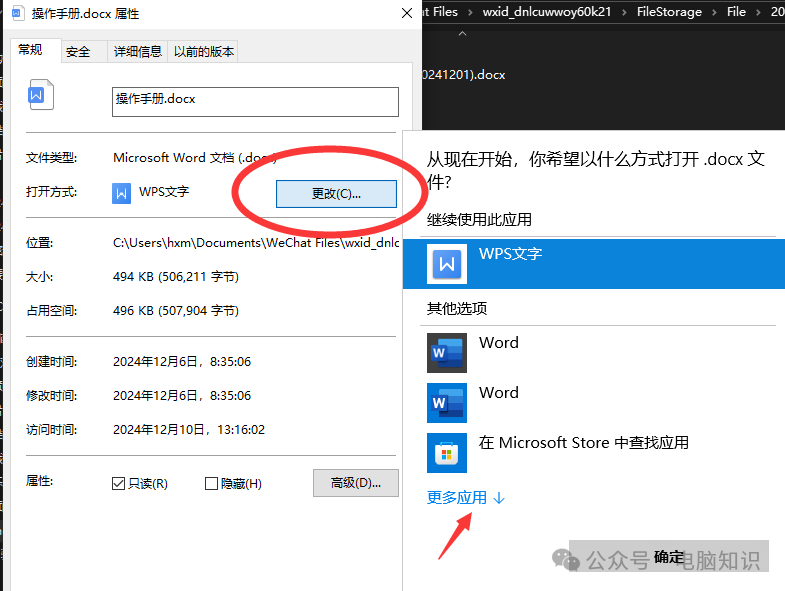
Task: Select the blue-background Word icon option
Action: coord(447,403)
